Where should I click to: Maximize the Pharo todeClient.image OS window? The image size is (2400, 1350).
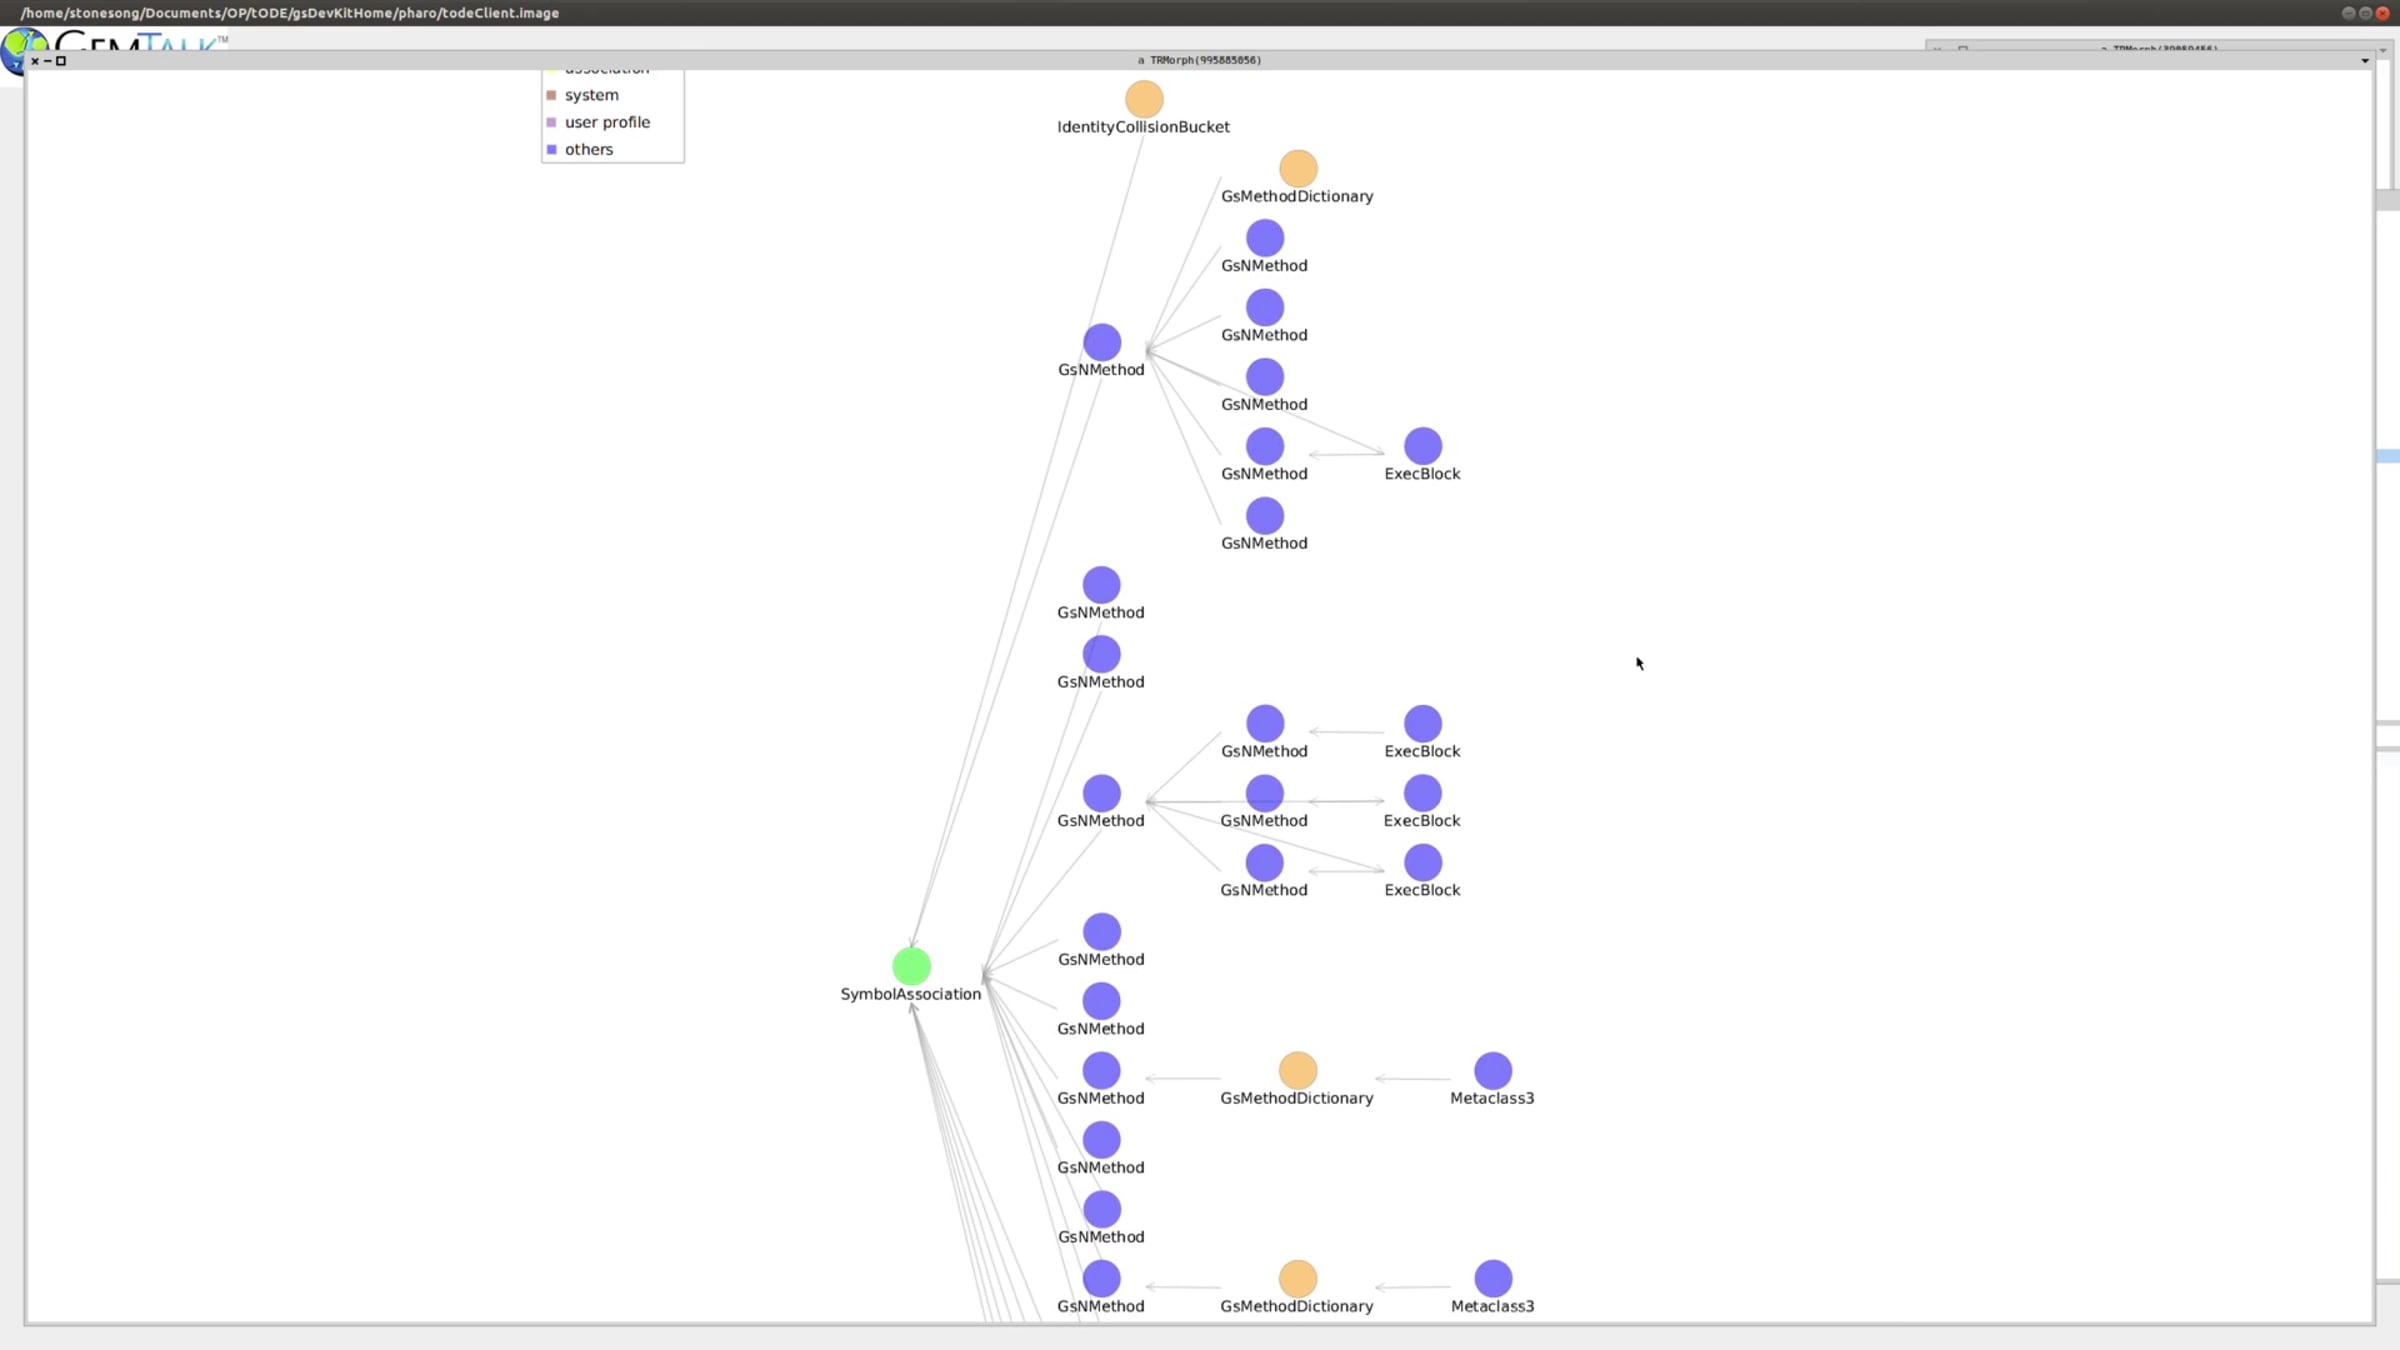click(x=2366, y=13)
